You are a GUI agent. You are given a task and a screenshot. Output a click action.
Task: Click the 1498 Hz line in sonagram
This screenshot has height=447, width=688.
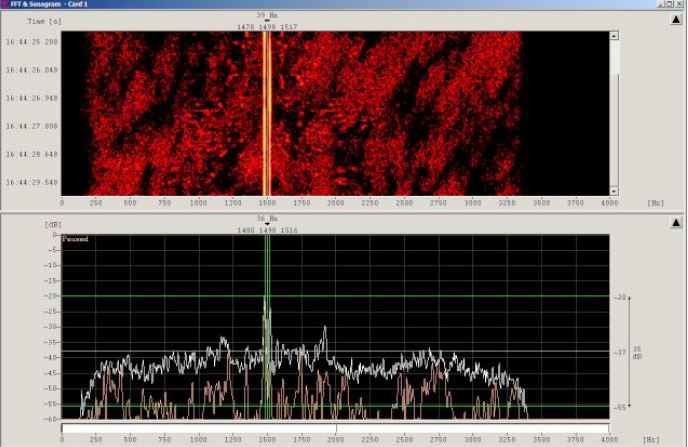[267, 110]
